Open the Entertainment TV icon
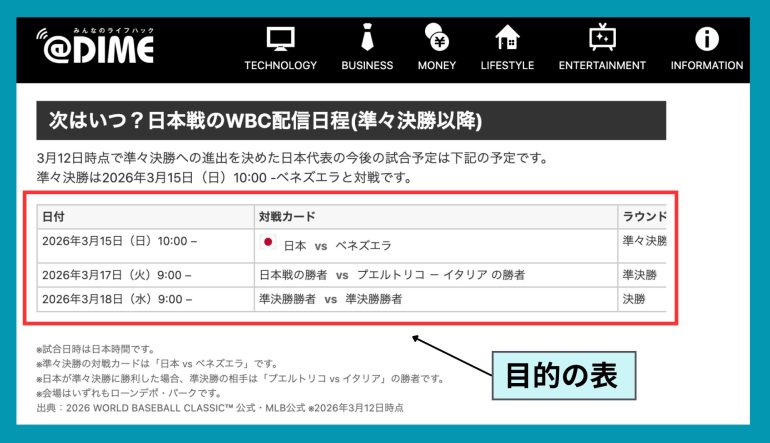The image size is (770, 443). coord(602,37)
